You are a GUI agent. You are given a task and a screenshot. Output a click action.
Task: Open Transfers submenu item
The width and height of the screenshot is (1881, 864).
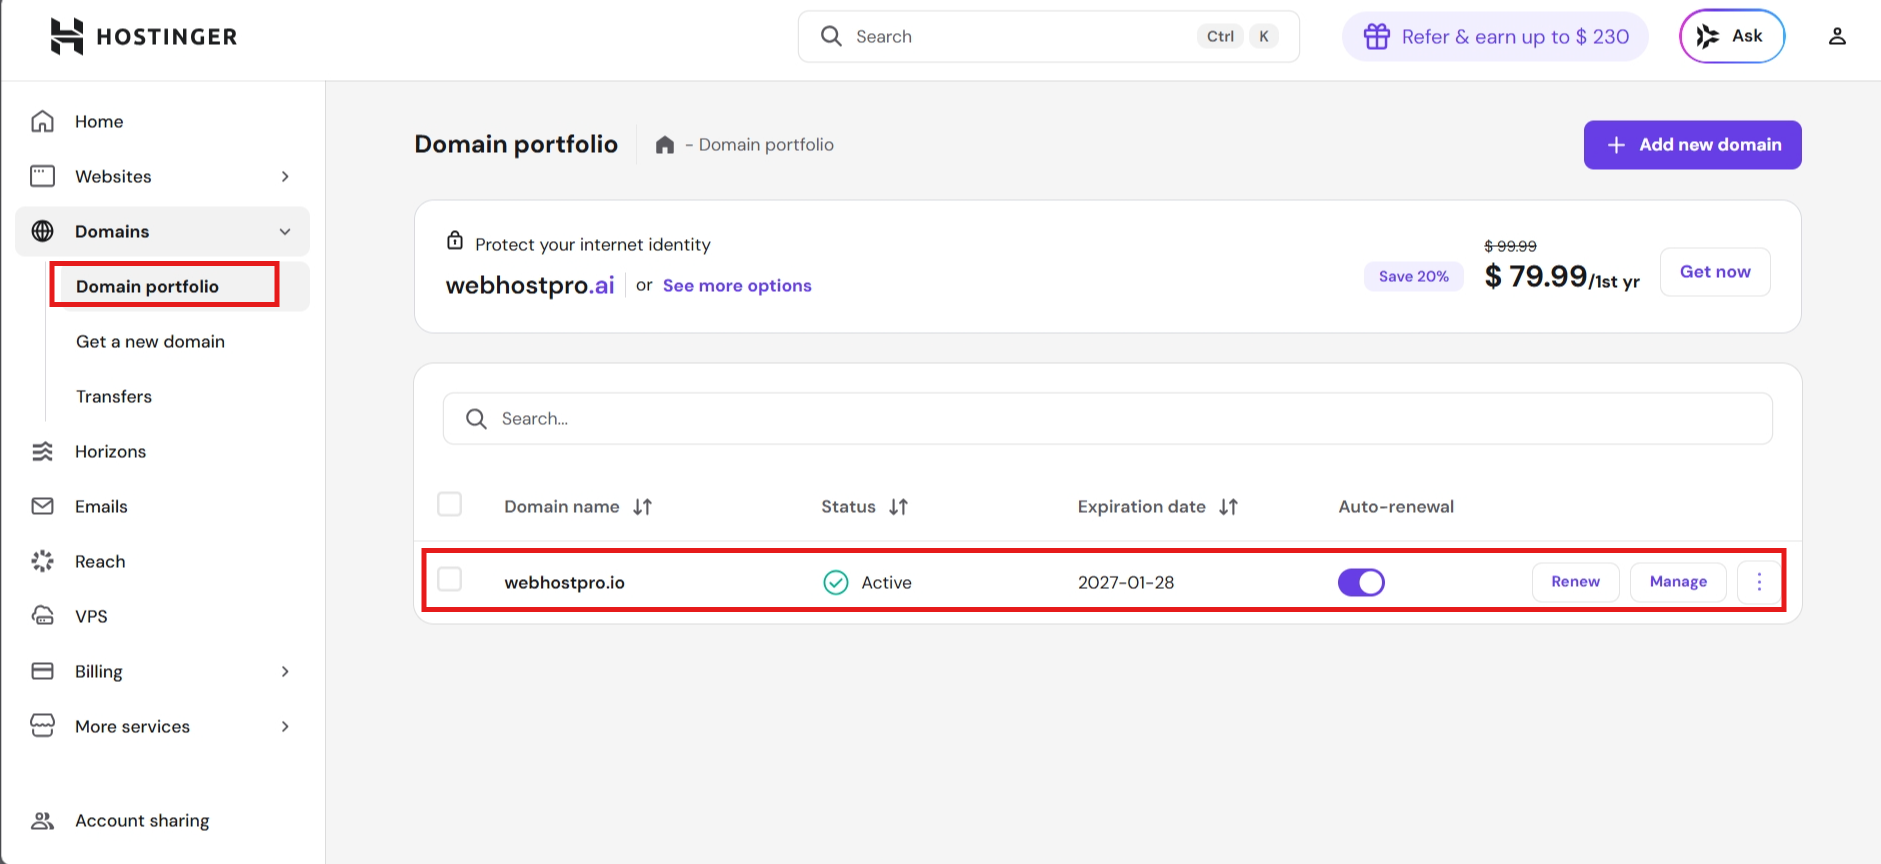(x=114, y=396)
